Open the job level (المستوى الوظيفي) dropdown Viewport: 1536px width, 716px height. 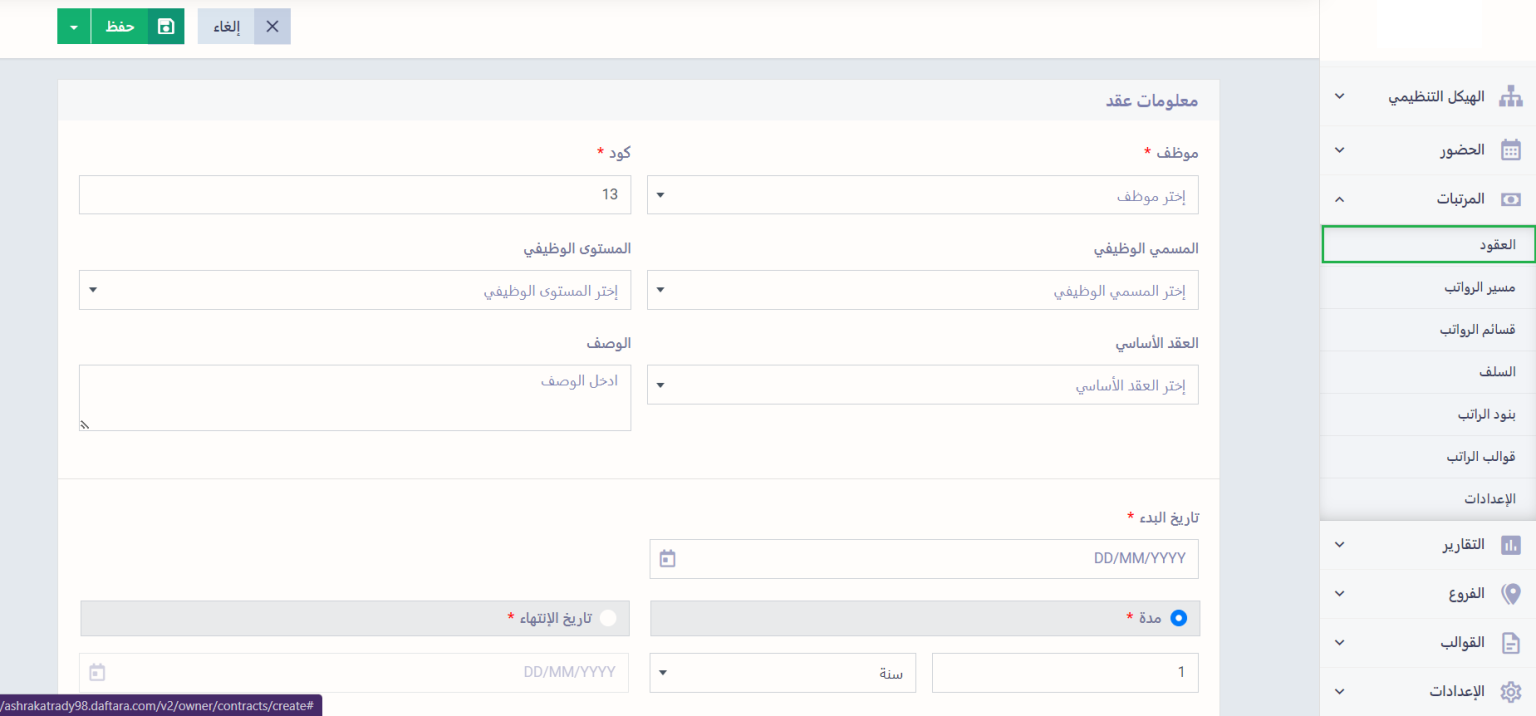pyautogui.click(x=354, y=291)
